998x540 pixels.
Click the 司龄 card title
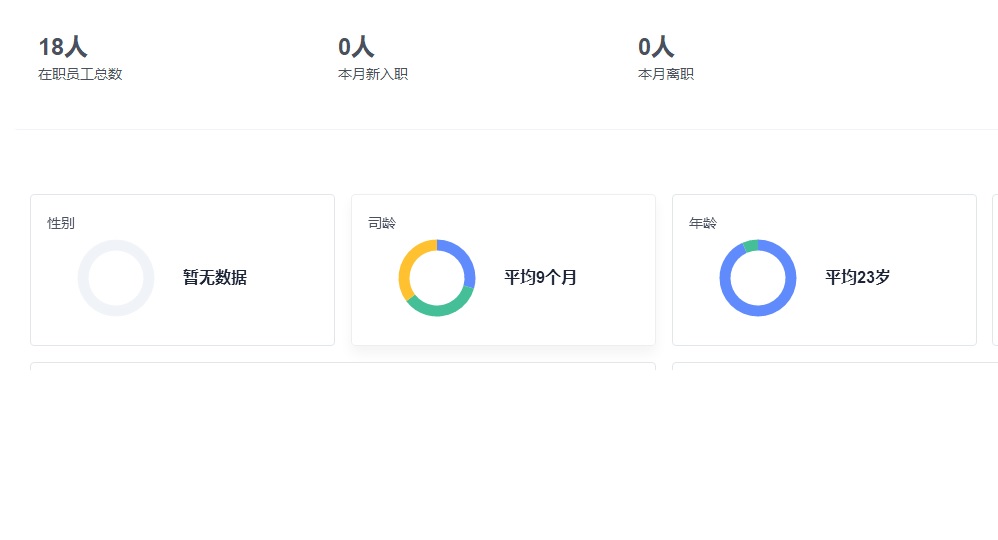click(x=382, y=223)
